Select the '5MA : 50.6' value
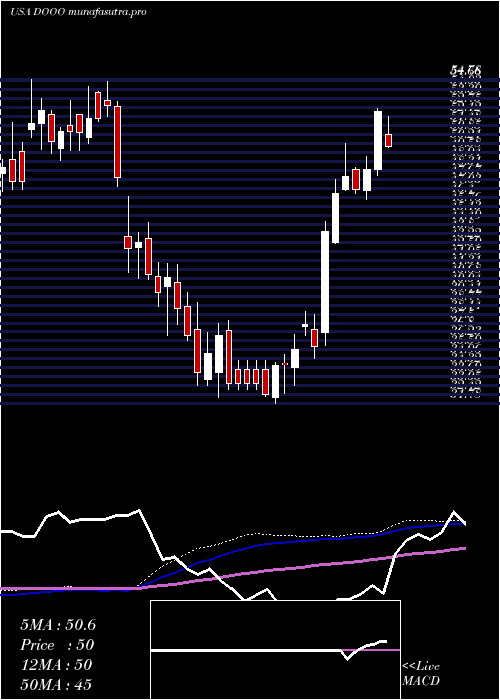Image resolution: width=500 pixels, height=700 pixels. tap(58, 625)
